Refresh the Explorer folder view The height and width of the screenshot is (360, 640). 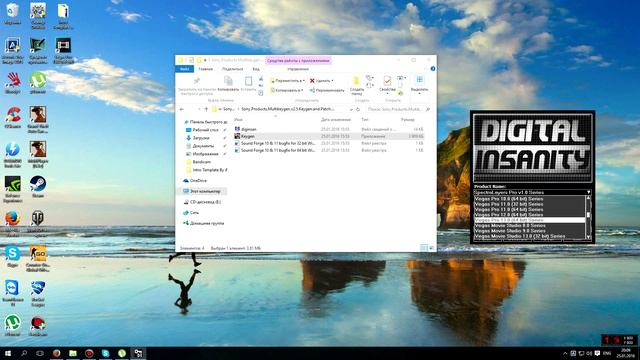pyautogui.click(x=358, y=109)
